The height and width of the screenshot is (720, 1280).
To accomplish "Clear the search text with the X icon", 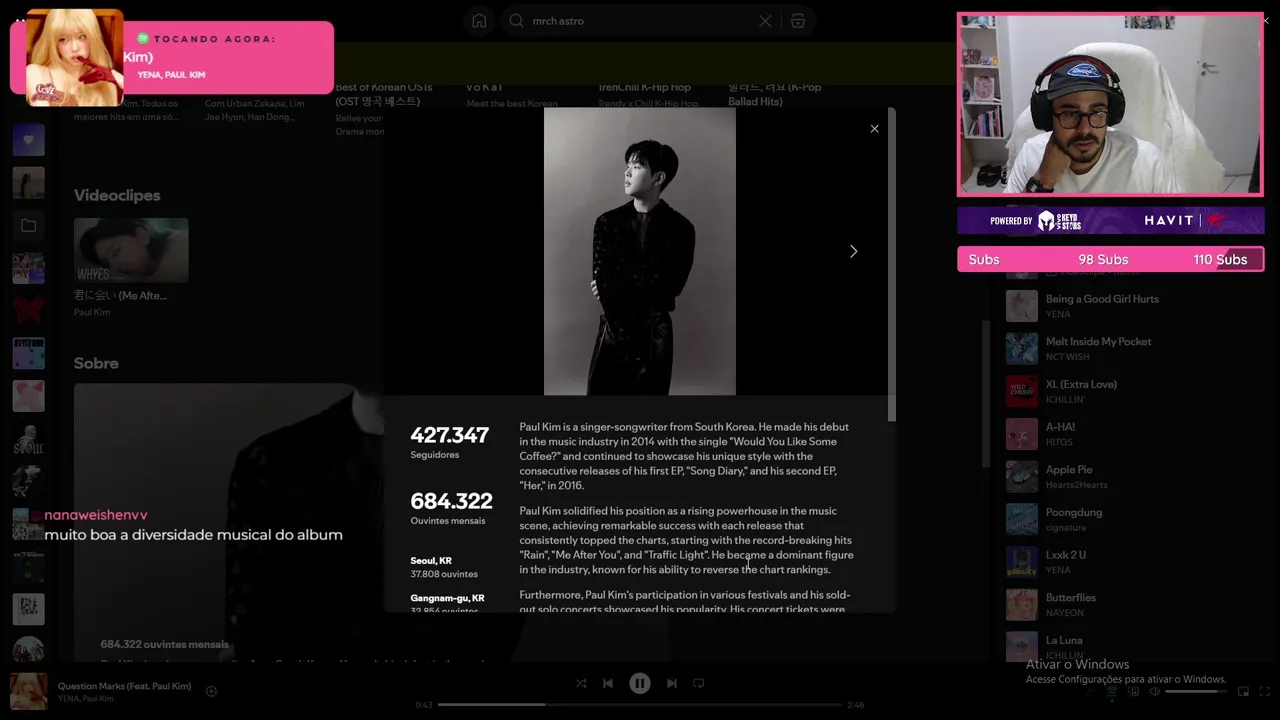I will click(765, 21).
